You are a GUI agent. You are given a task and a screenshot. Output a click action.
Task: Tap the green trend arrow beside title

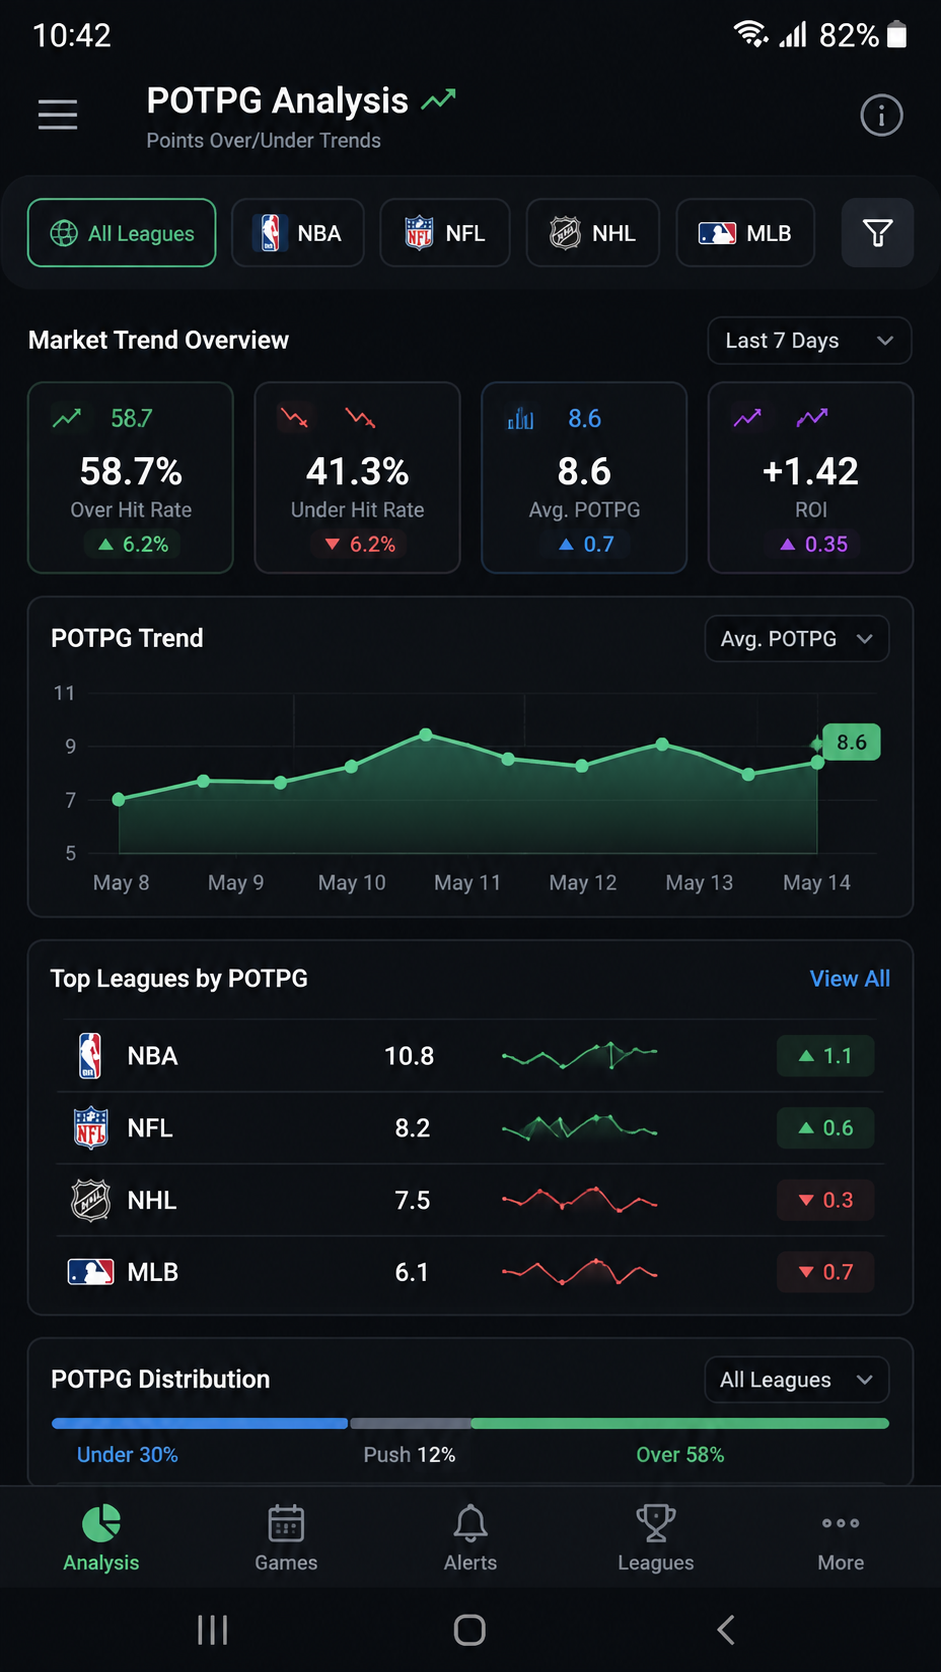(438, 100)
